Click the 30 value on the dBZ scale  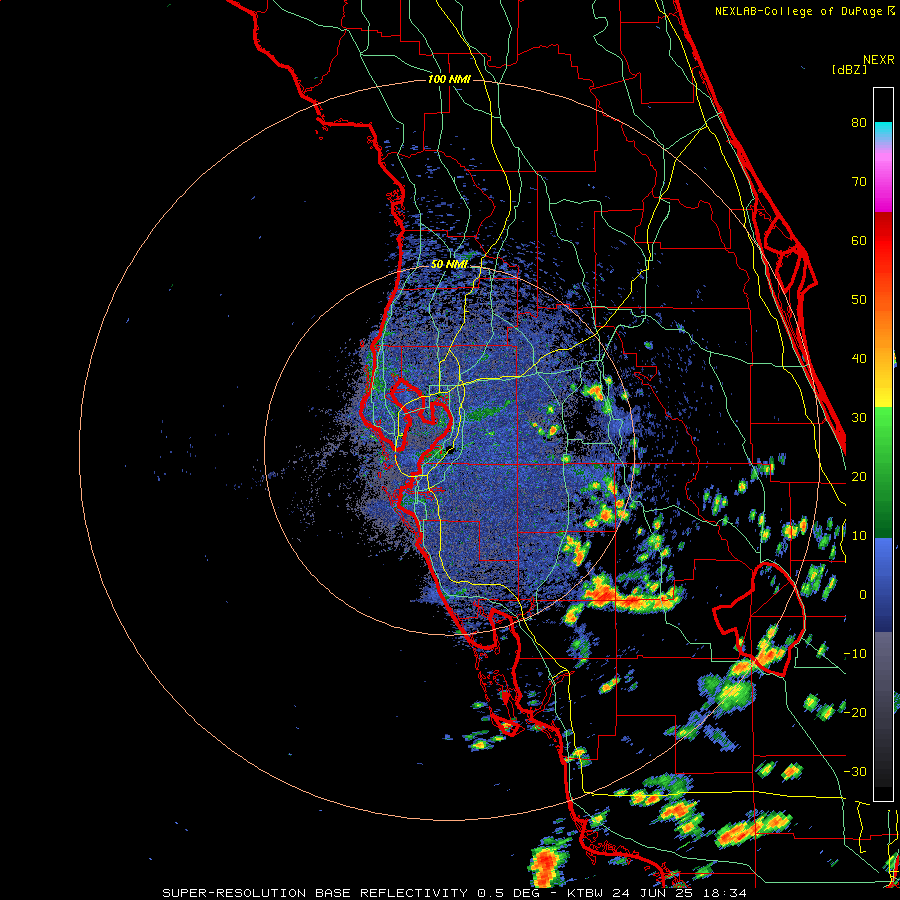(859, 418)
